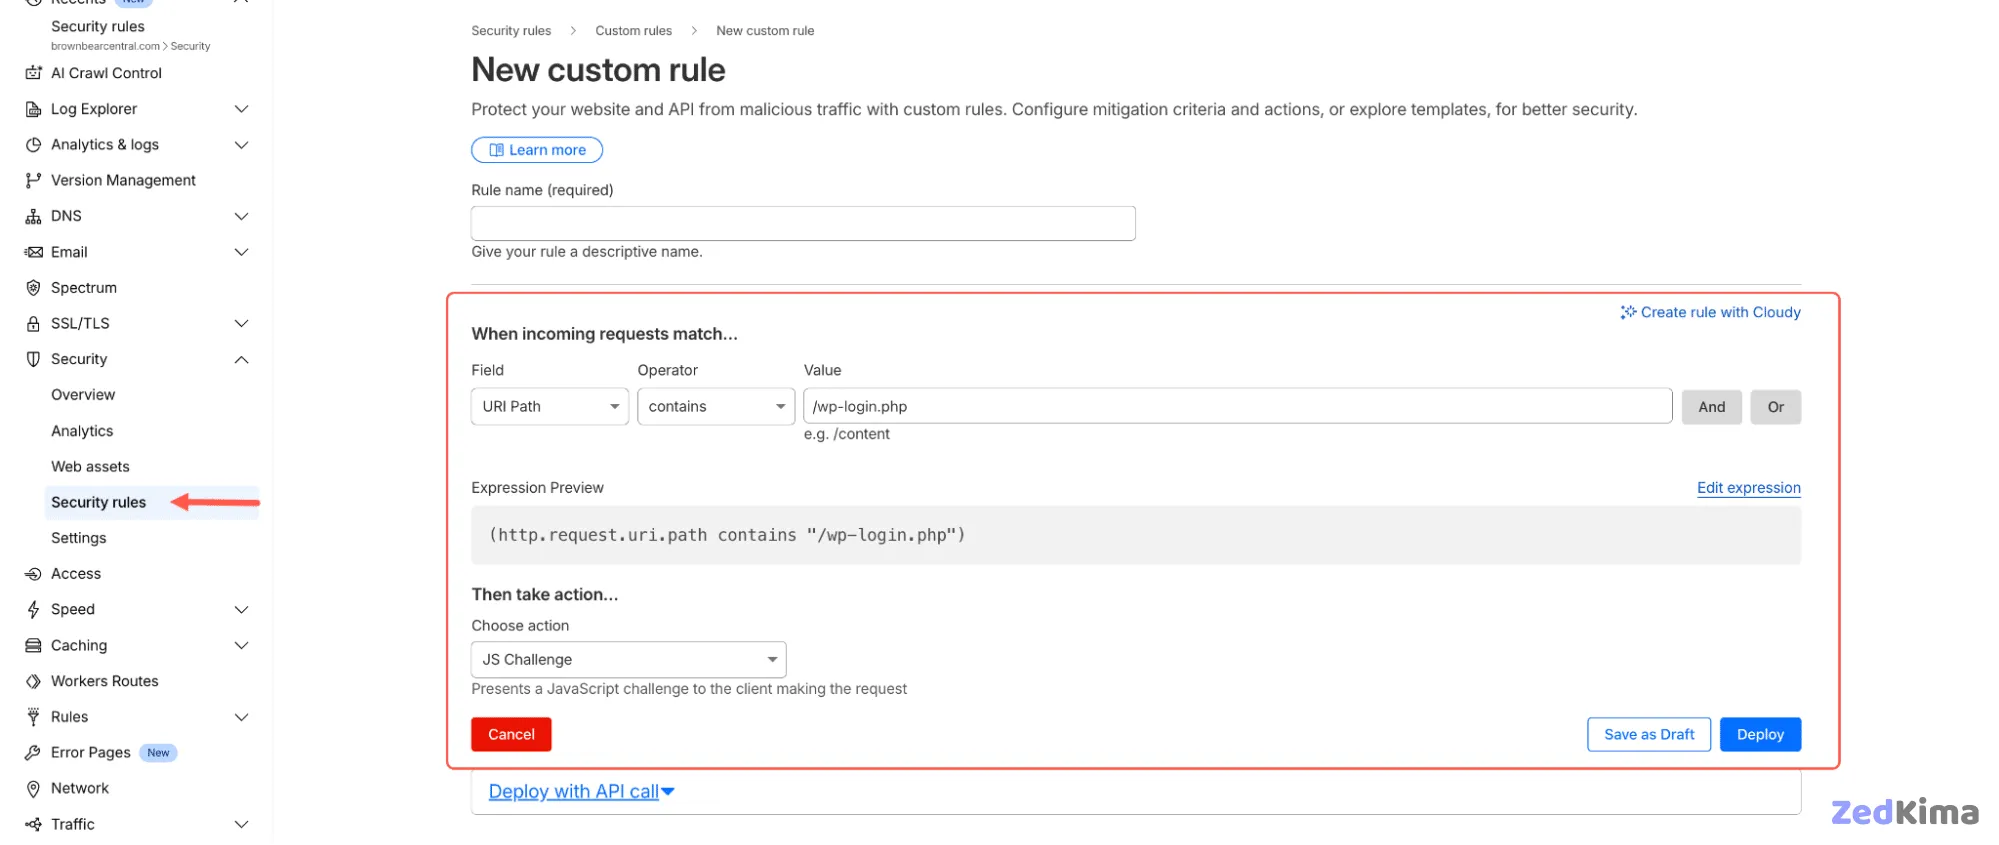Expand the Traffic section chevron
Viewport: 1999px width, 845px height.
(241, 825)
